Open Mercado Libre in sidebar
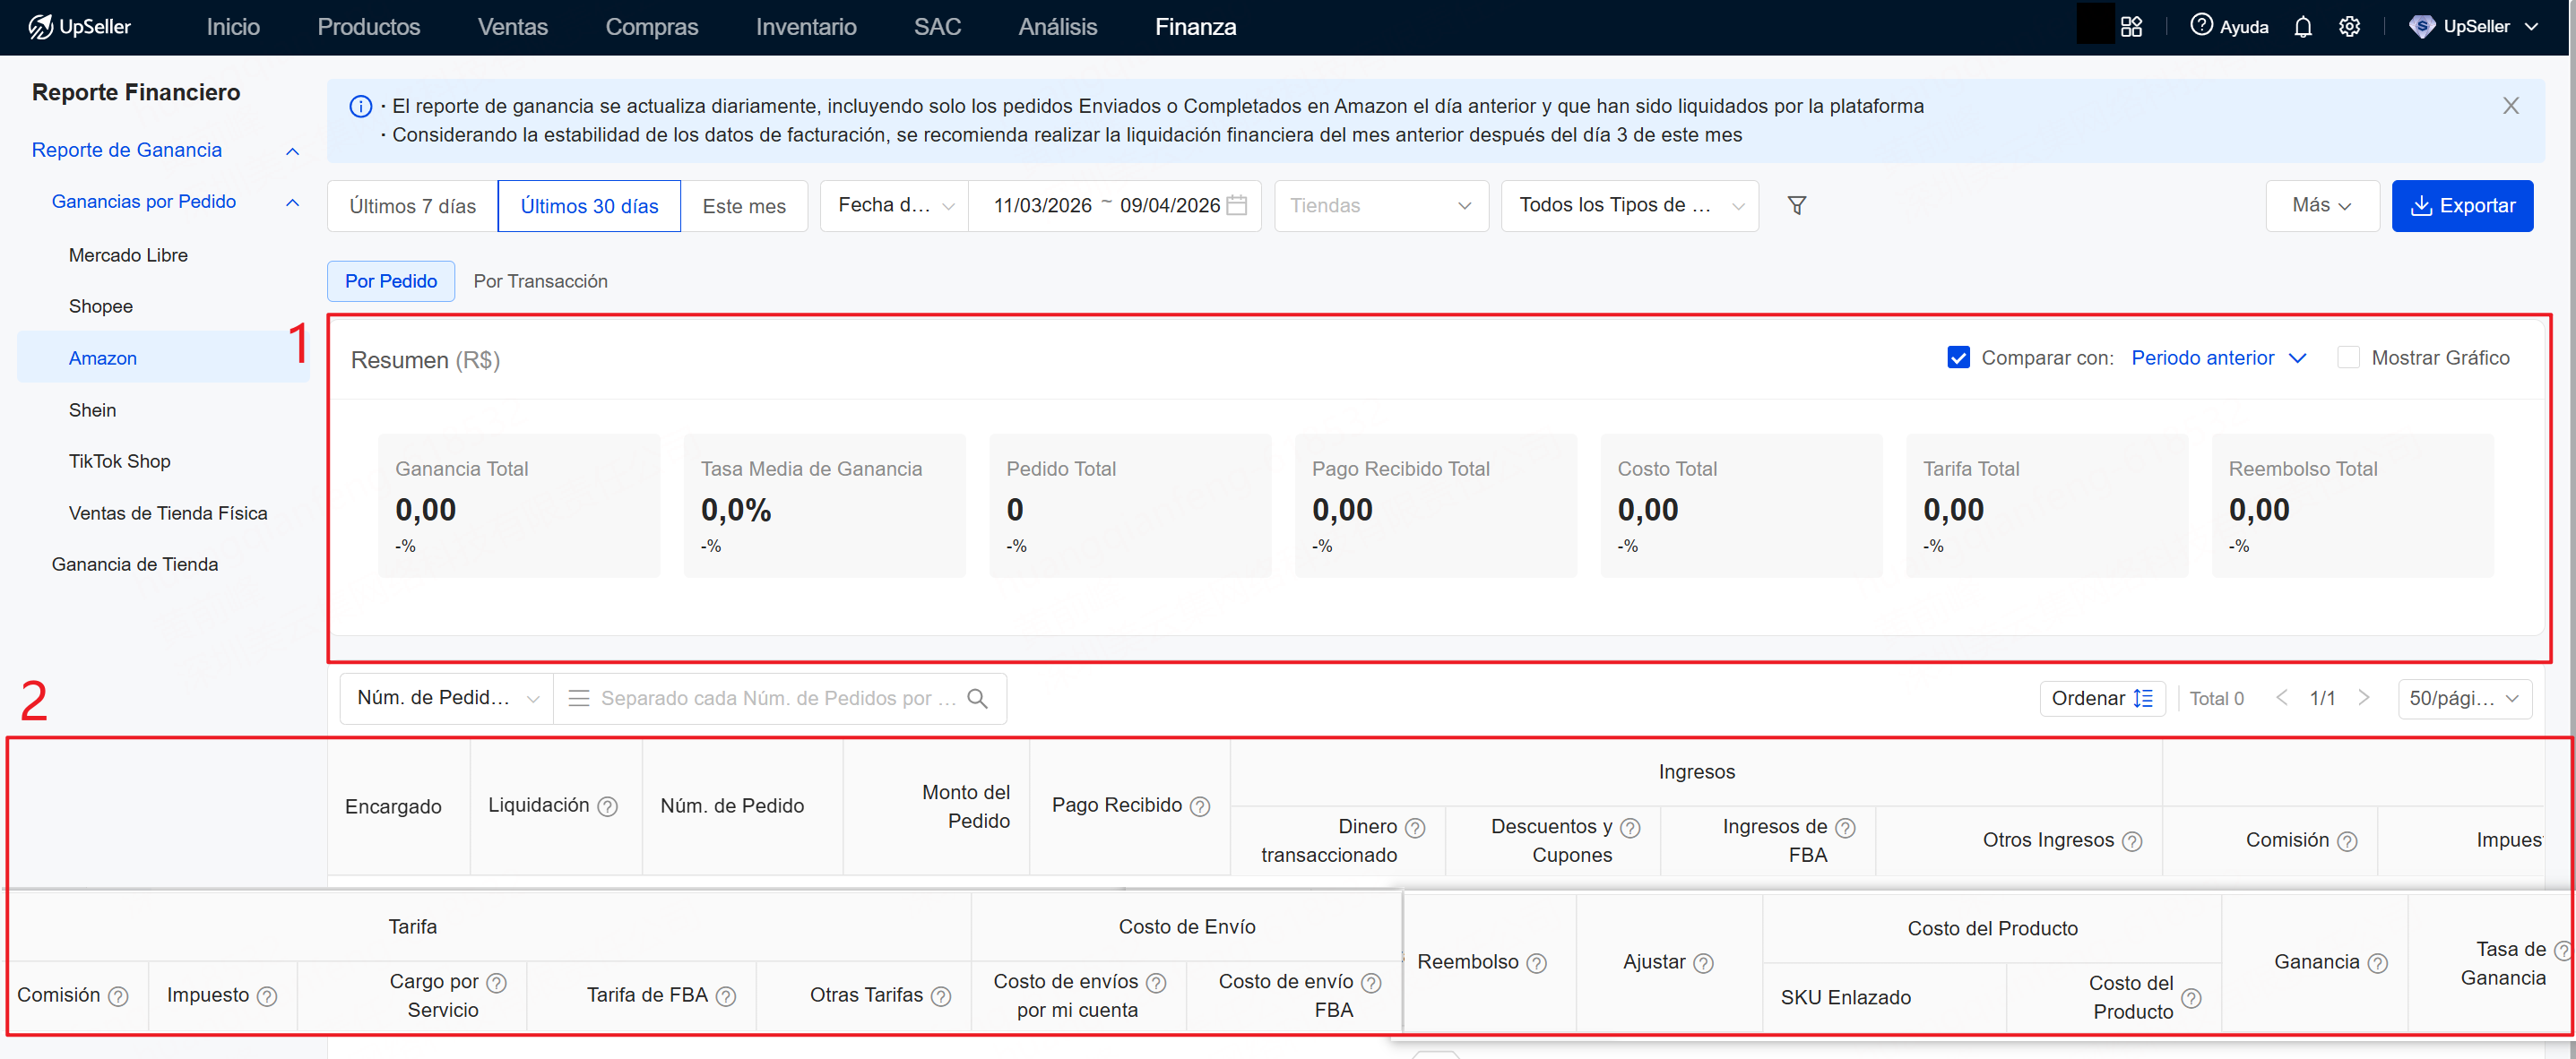This screenshot has height=1059, width=2576. point(128,255)
